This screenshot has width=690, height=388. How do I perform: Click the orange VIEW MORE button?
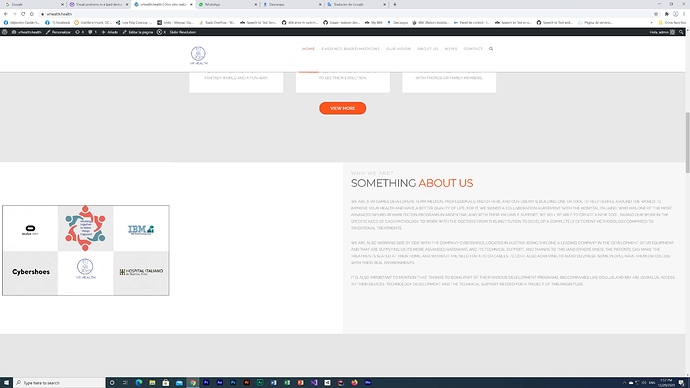coord(342,108)
